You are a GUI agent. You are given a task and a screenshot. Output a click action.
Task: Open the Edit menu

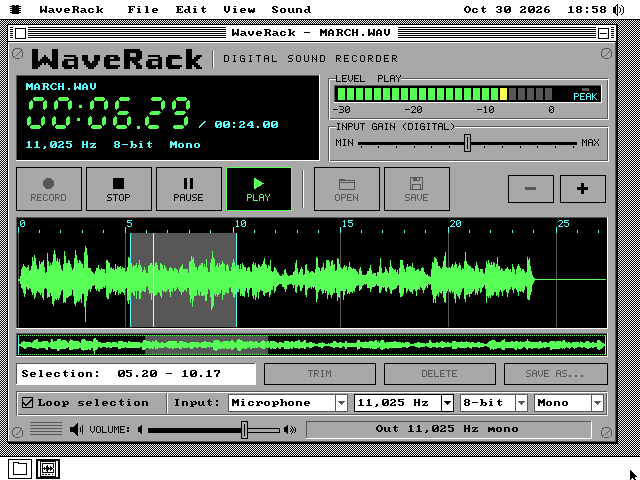tap(191, 9)
